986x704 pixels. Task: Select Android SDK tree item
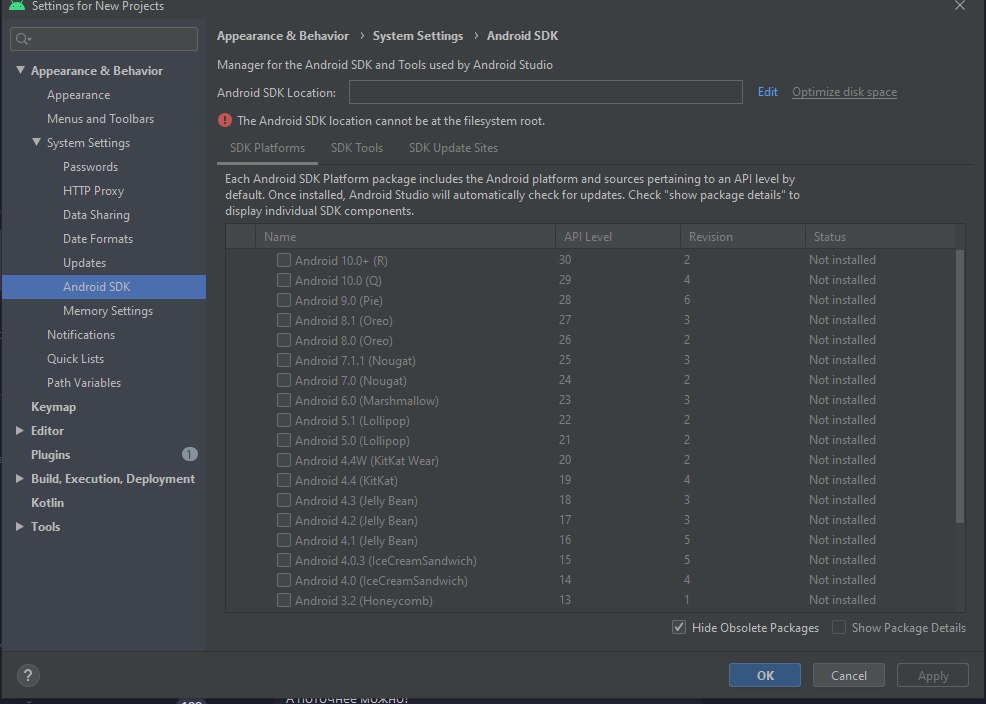coord(104,287)
